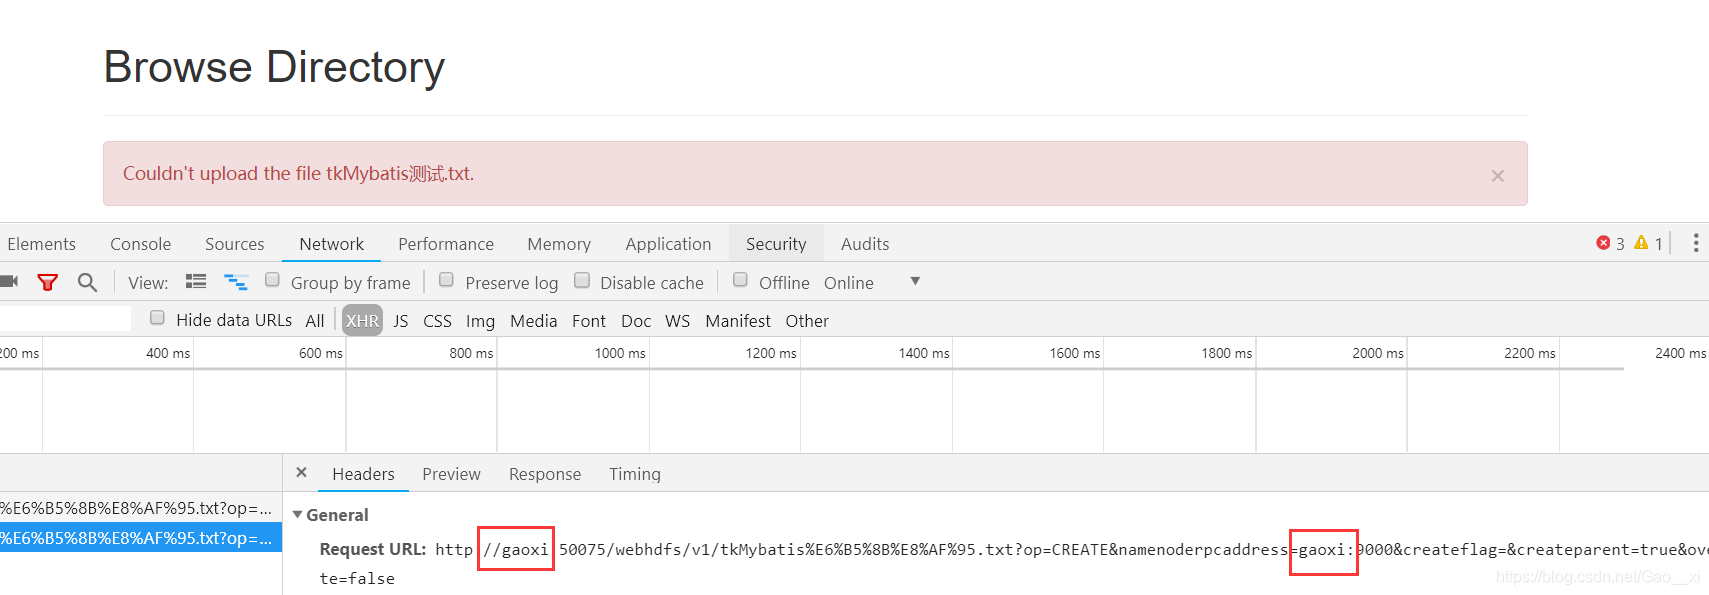
Task: View the Response tab
Action: point(545,474)
